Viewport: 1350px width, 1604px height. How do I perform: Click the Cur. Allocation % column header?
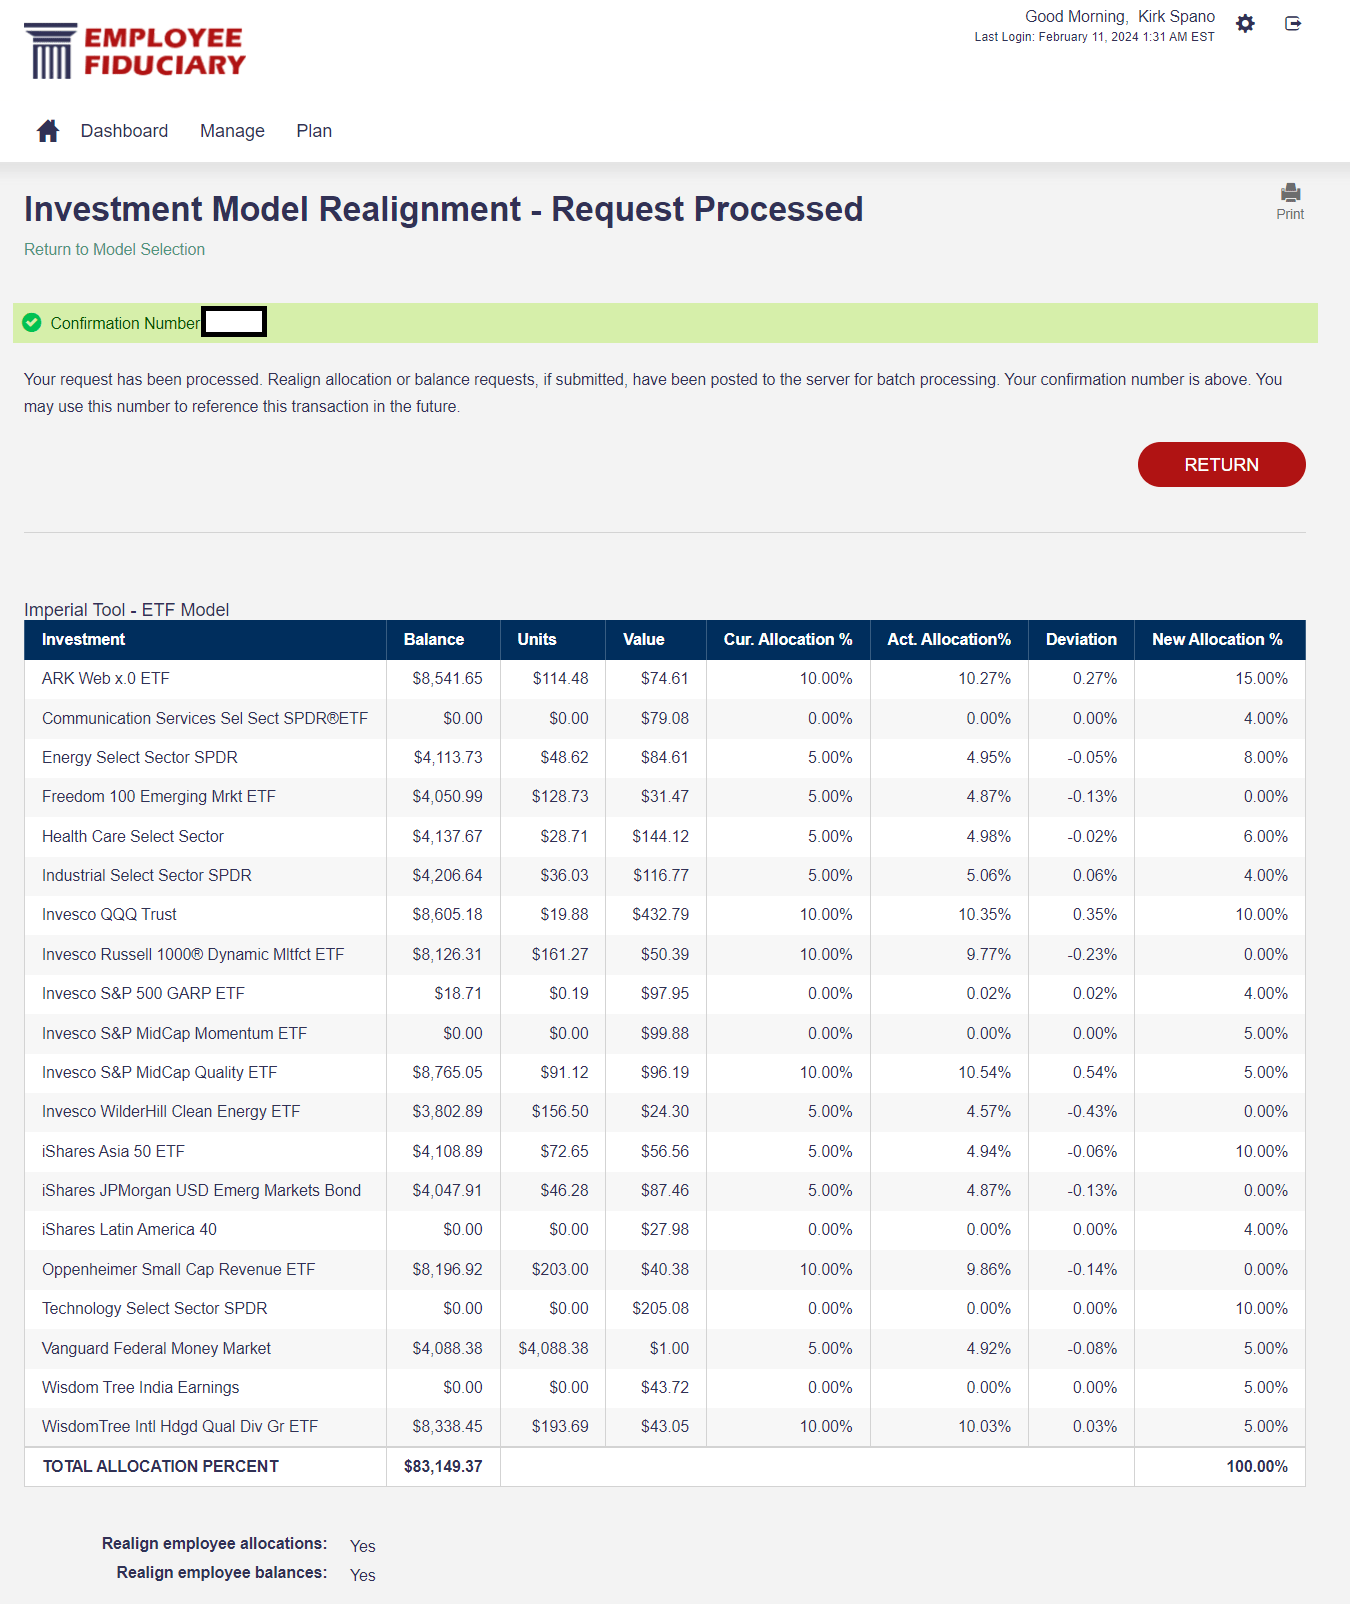(788, 640)
